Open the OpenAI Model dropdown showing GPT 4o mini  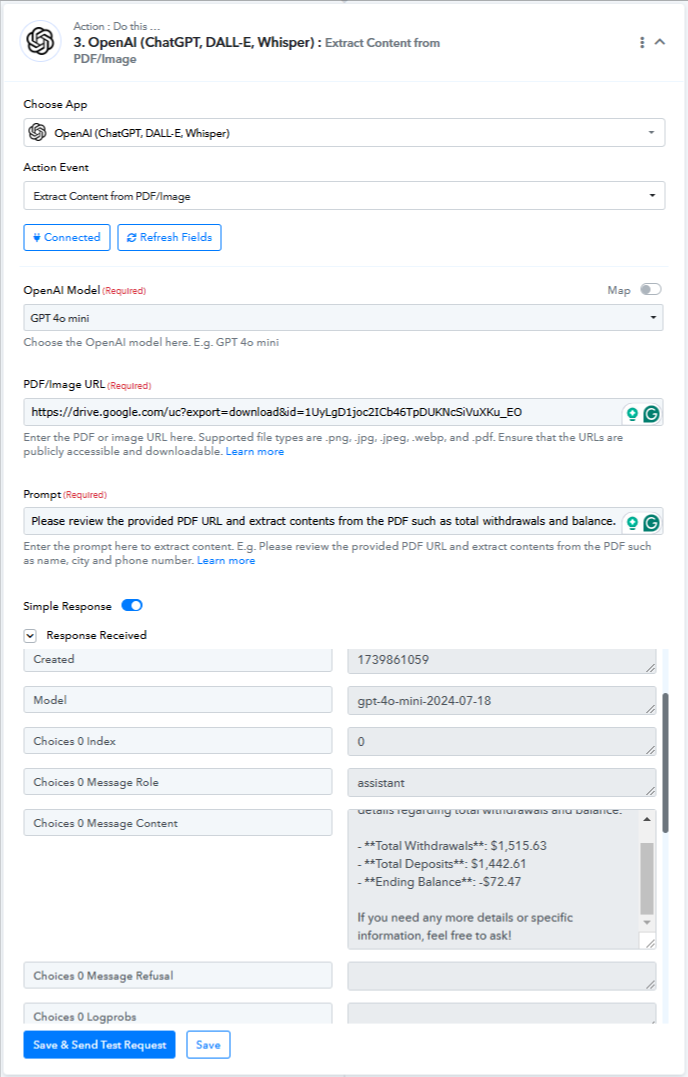click(343, 318)
